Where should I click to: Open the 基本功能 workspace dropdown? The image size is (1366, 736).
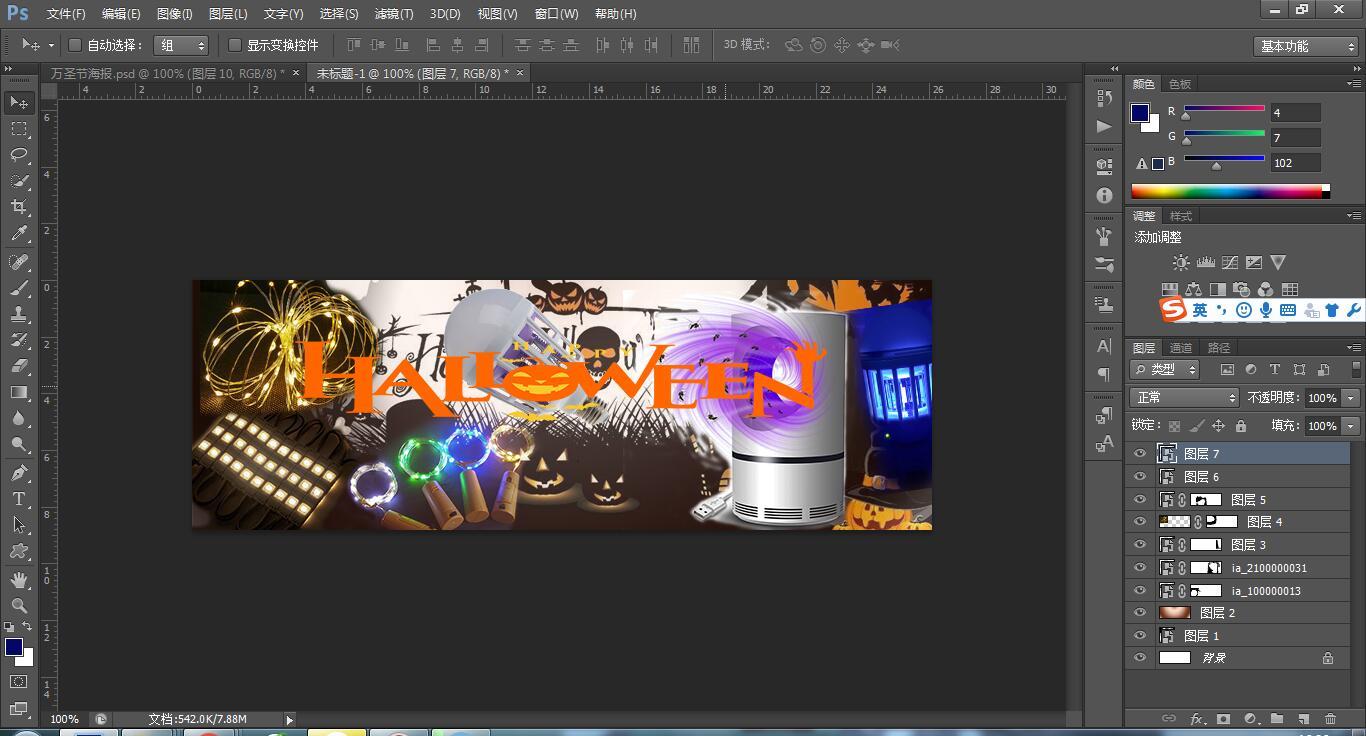(1306, 46)
